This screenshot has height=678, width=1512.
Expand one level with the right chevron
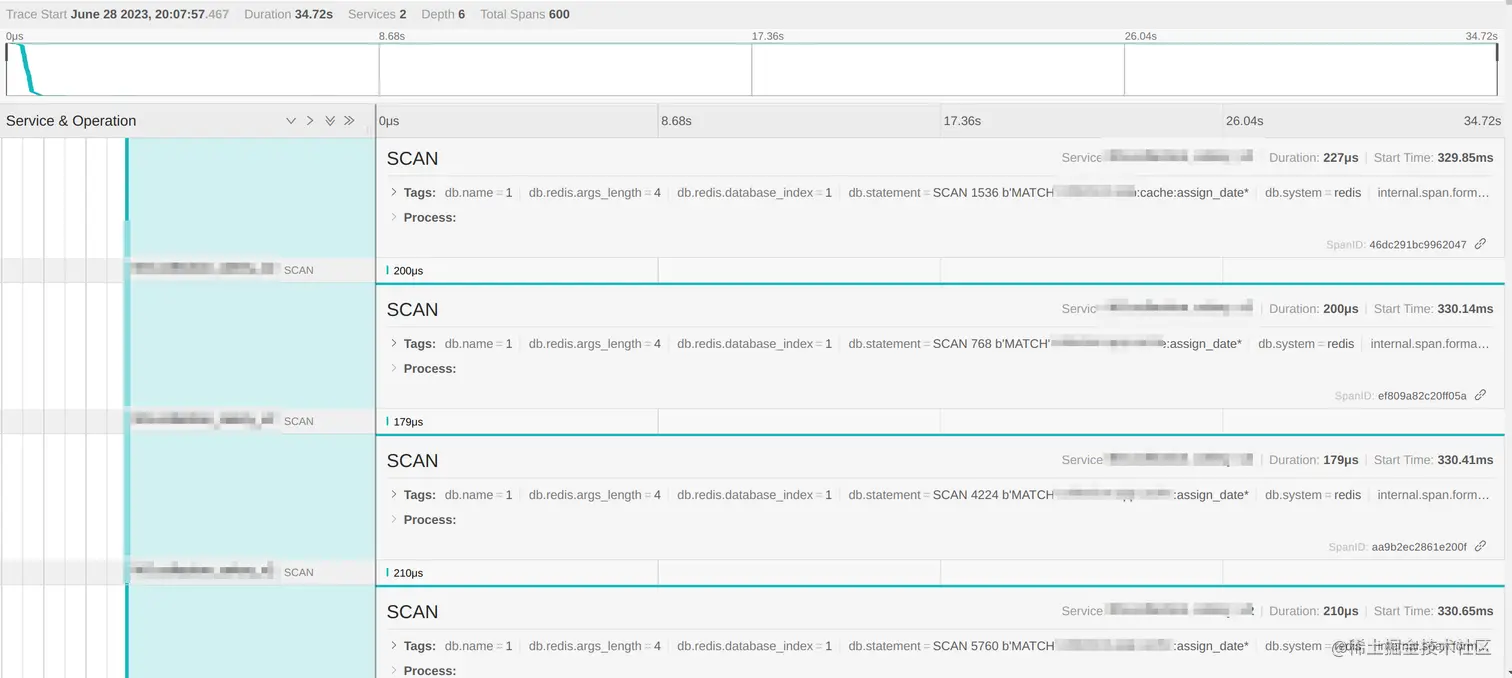310,121
